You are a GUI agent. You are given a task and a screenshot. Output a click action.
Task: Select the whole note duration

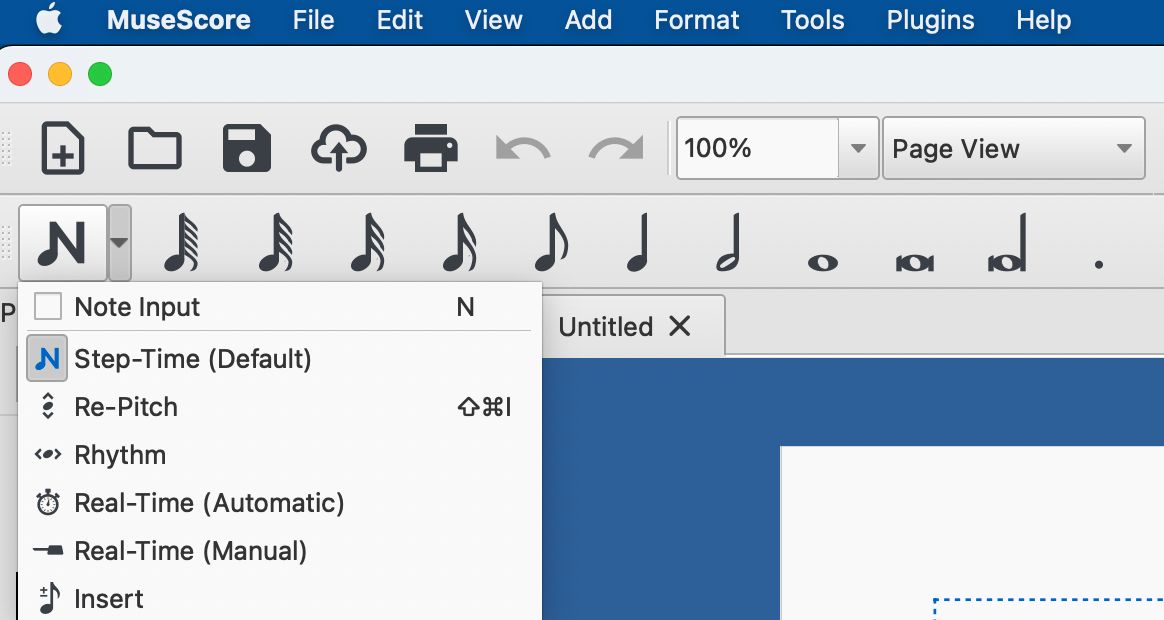pyautogui.click(x=823, y=263)
